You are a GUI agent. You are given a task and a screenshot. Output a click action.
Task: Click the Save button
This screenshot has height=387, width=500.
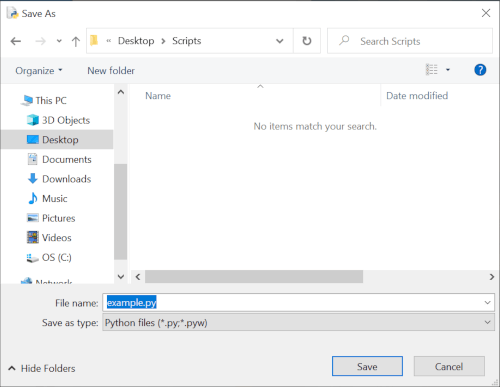coord(367,366)
